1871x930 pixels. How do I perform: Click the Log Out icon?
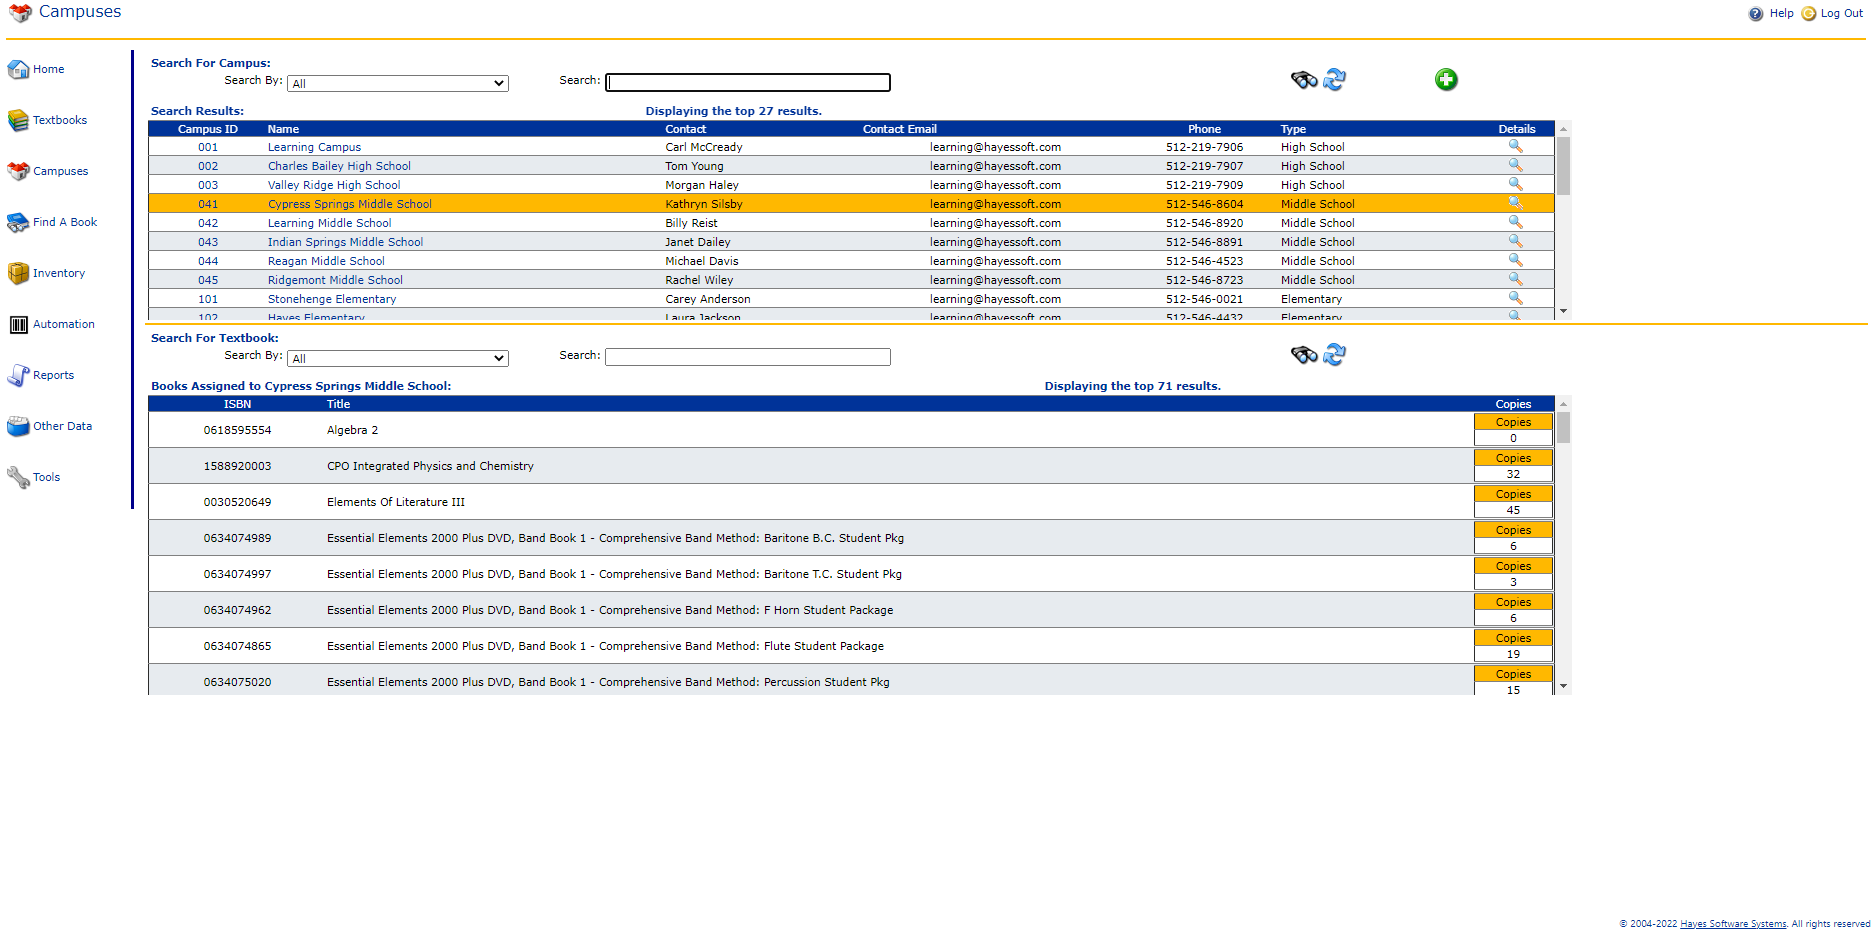1809,14
